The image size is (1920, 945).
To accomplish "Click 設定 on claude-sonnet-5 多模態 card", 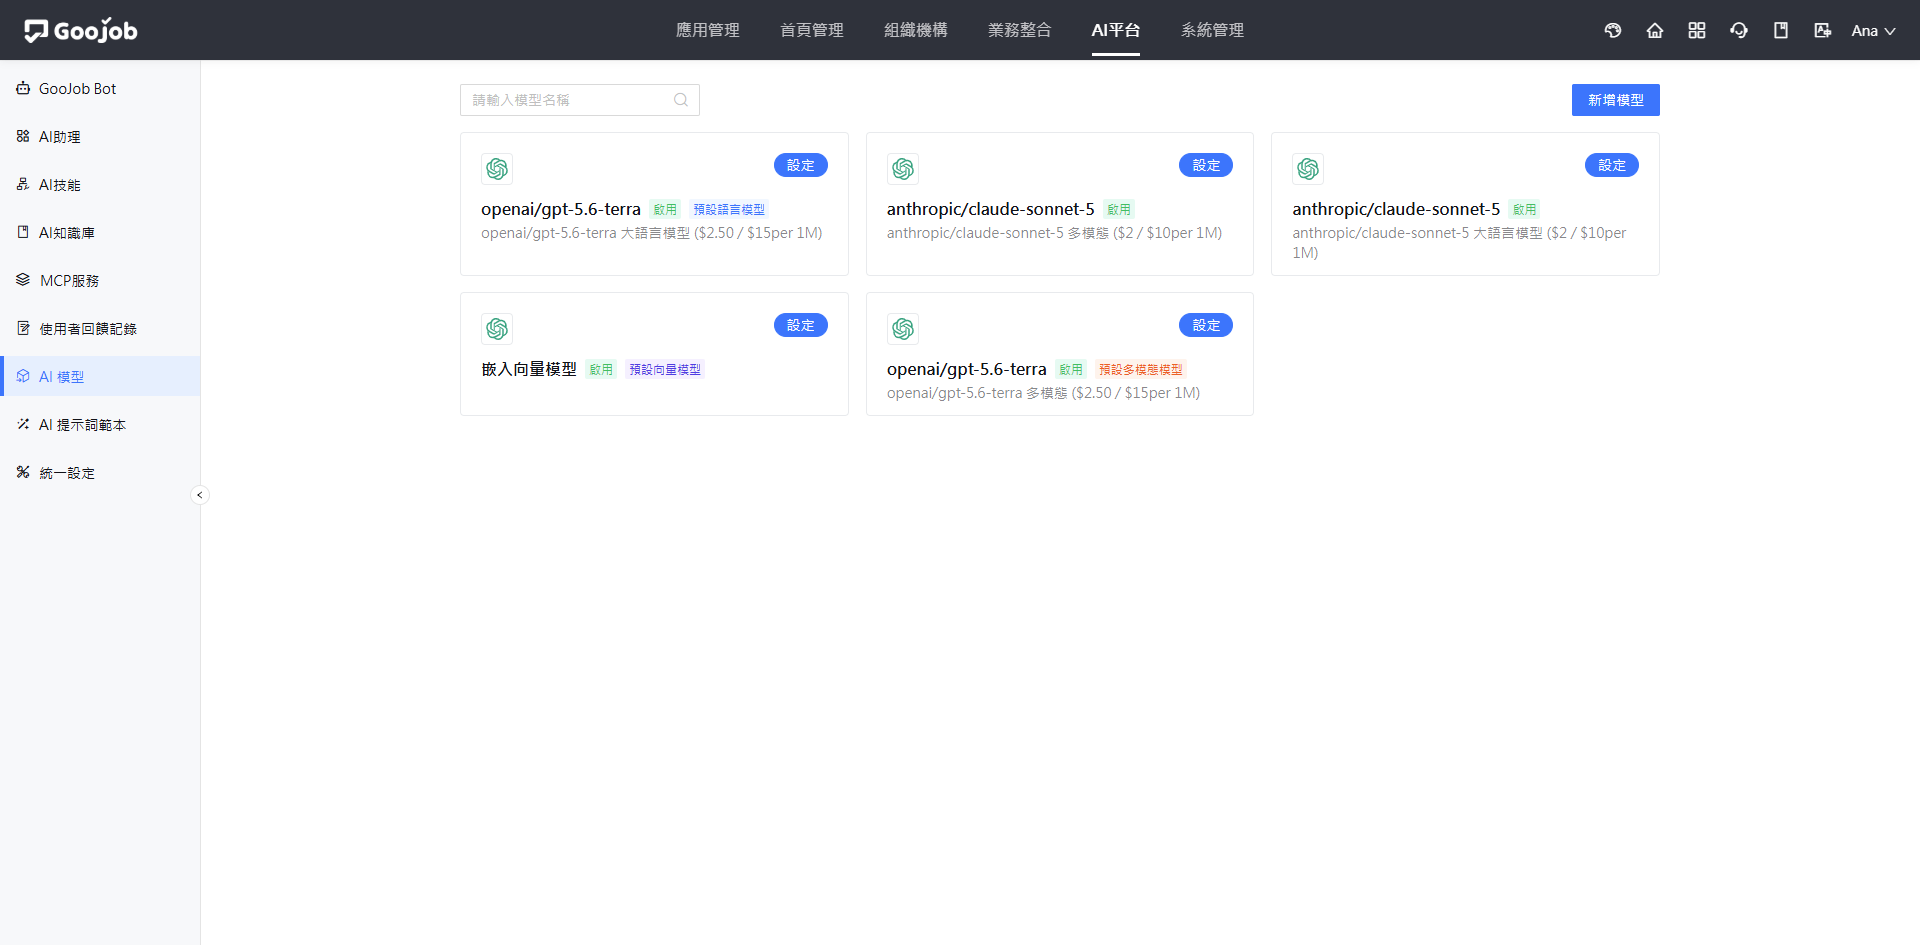I will [1206, 165].
